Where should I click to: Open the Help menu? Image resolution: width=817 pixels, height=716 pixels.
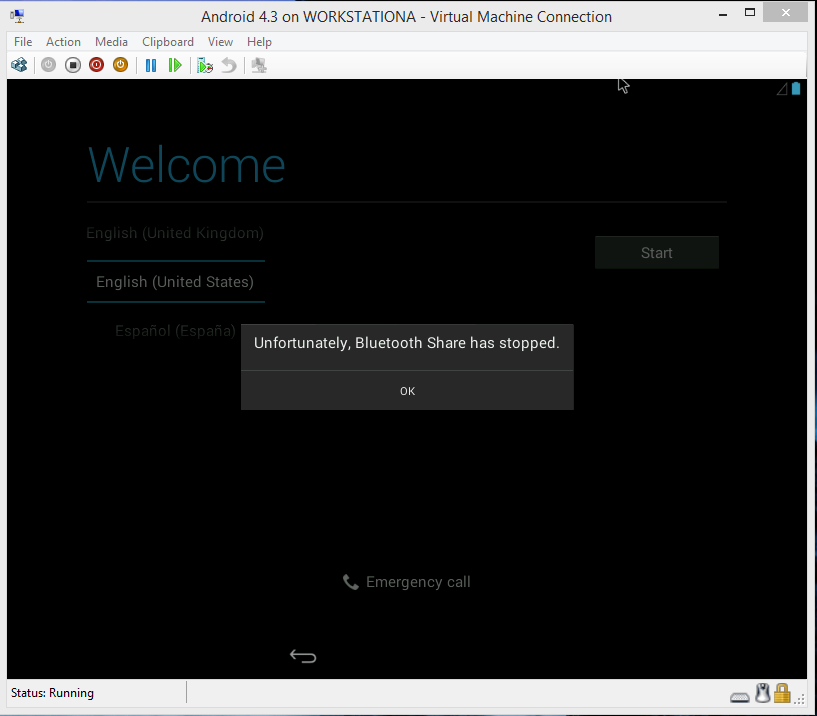[259, 42]
